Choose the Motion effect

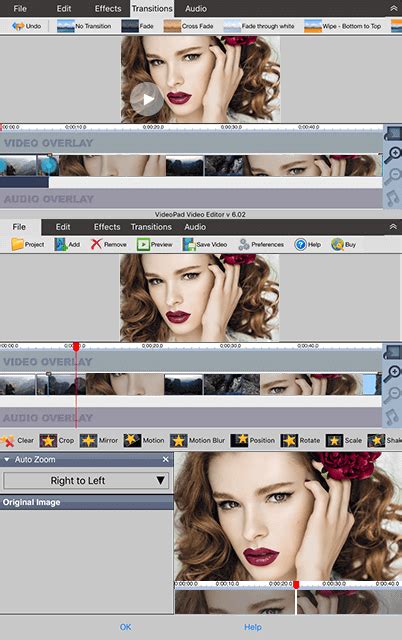click(x=144, y=440)
